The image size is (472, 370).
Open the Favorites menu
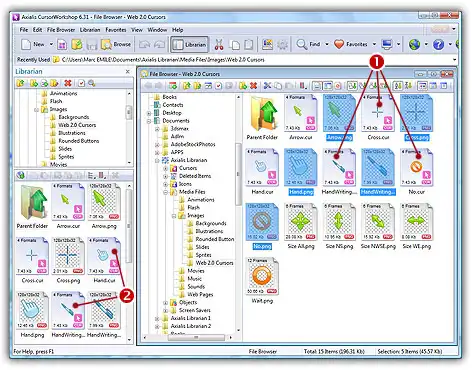pyautogui.click(x=116, y=30)
